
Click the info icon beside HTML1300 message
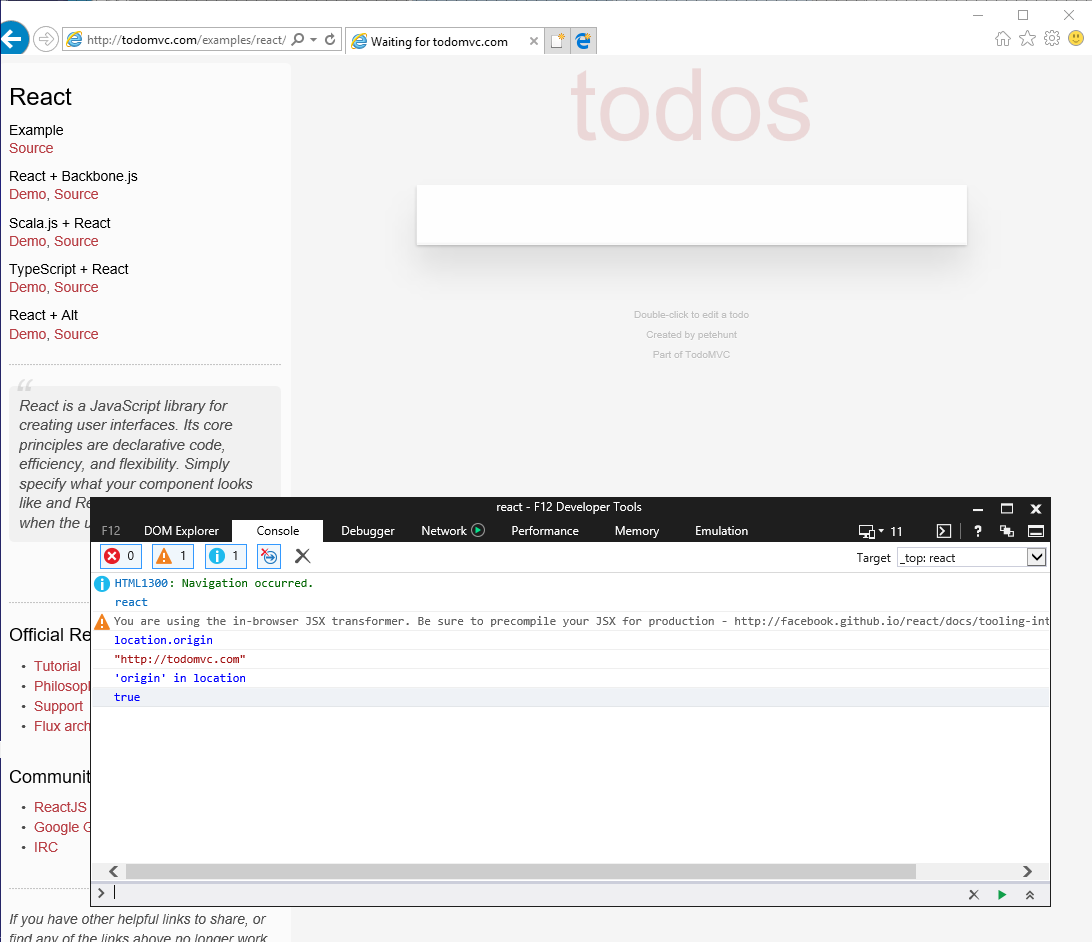click(102, 583)
